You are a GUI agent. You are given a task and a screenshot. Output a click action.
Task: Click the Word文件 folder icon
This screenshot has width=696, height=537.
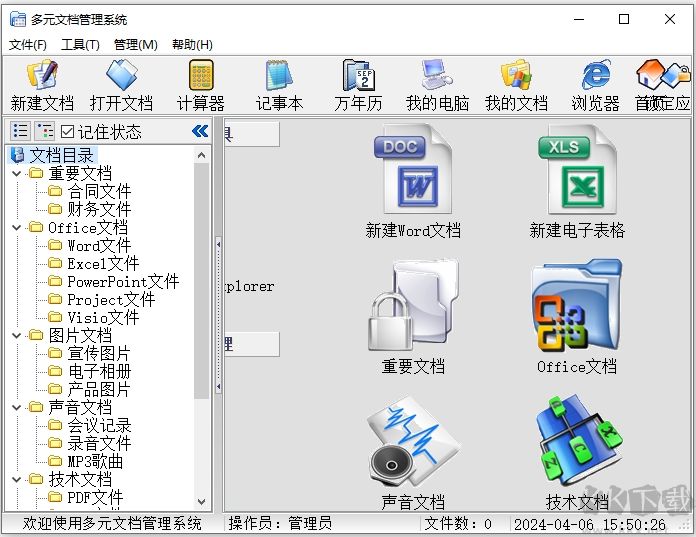point(55,245)
